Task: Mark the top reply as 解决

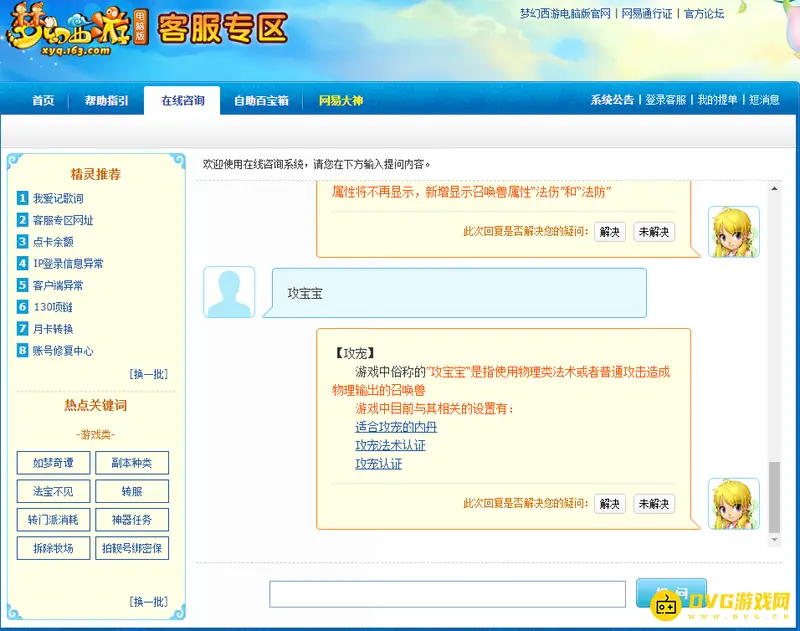Action: [x=610, y=232]
